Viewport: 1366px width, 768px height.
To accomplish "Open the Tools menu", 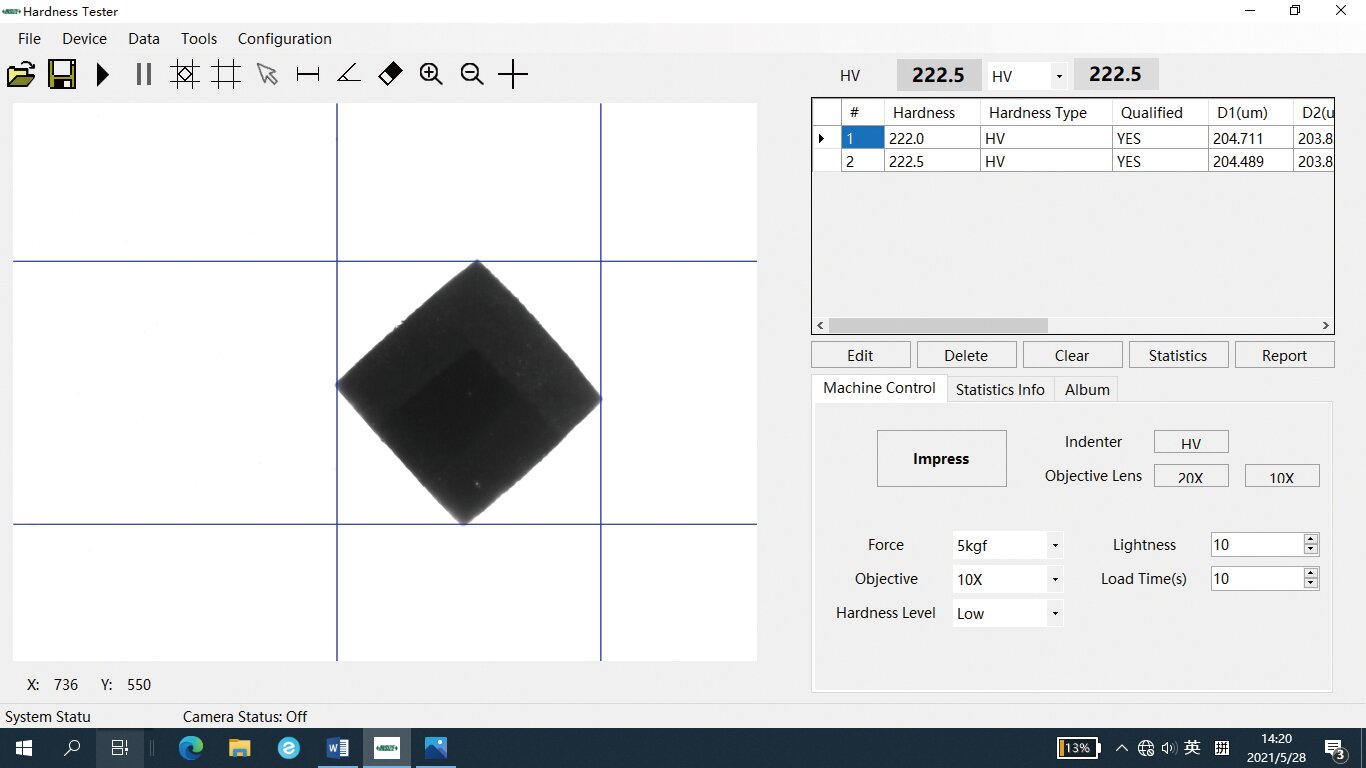I will click(199, 39).
